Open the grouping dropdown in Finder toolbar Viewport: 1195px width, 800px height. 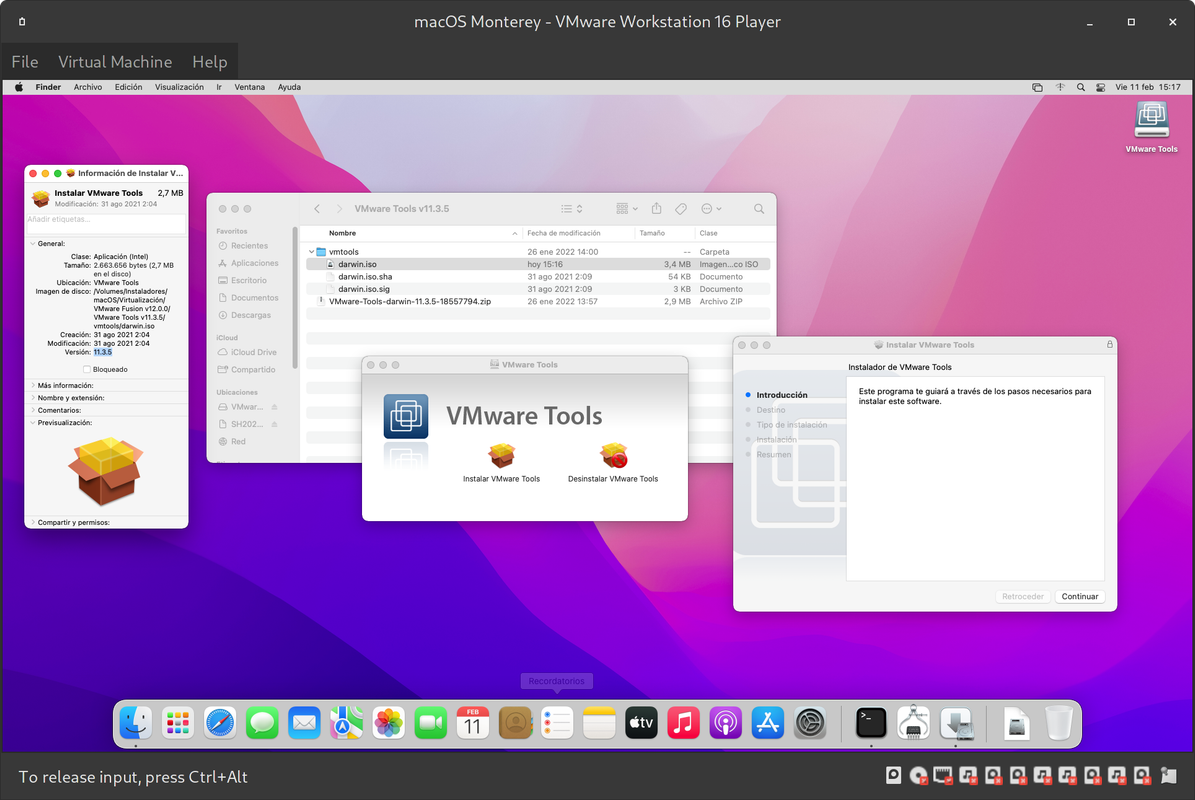tap(626, 209)
